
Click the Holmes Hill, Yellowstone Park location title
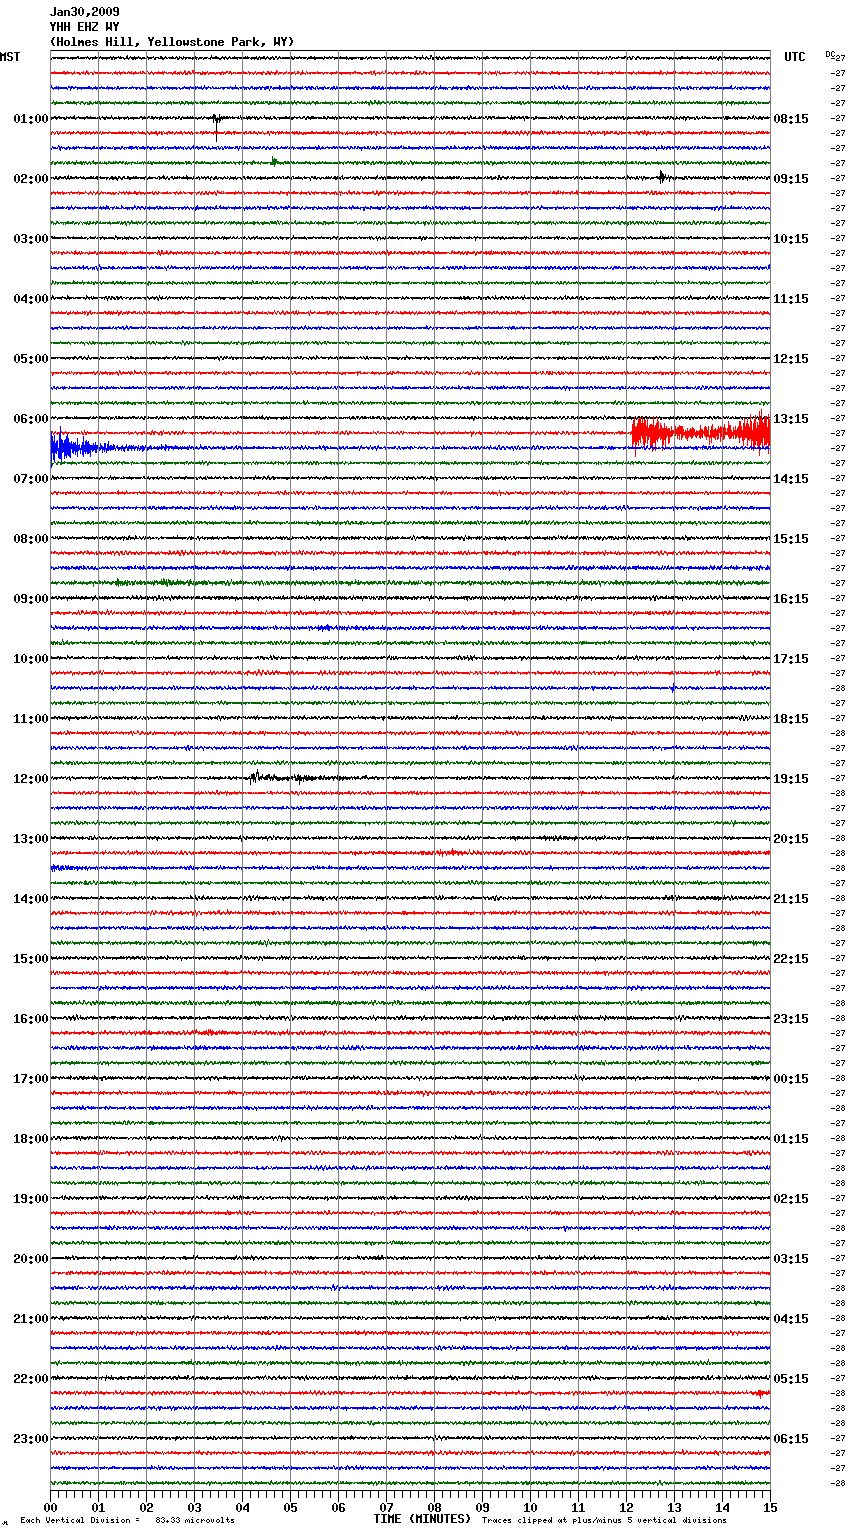[172, 42]
